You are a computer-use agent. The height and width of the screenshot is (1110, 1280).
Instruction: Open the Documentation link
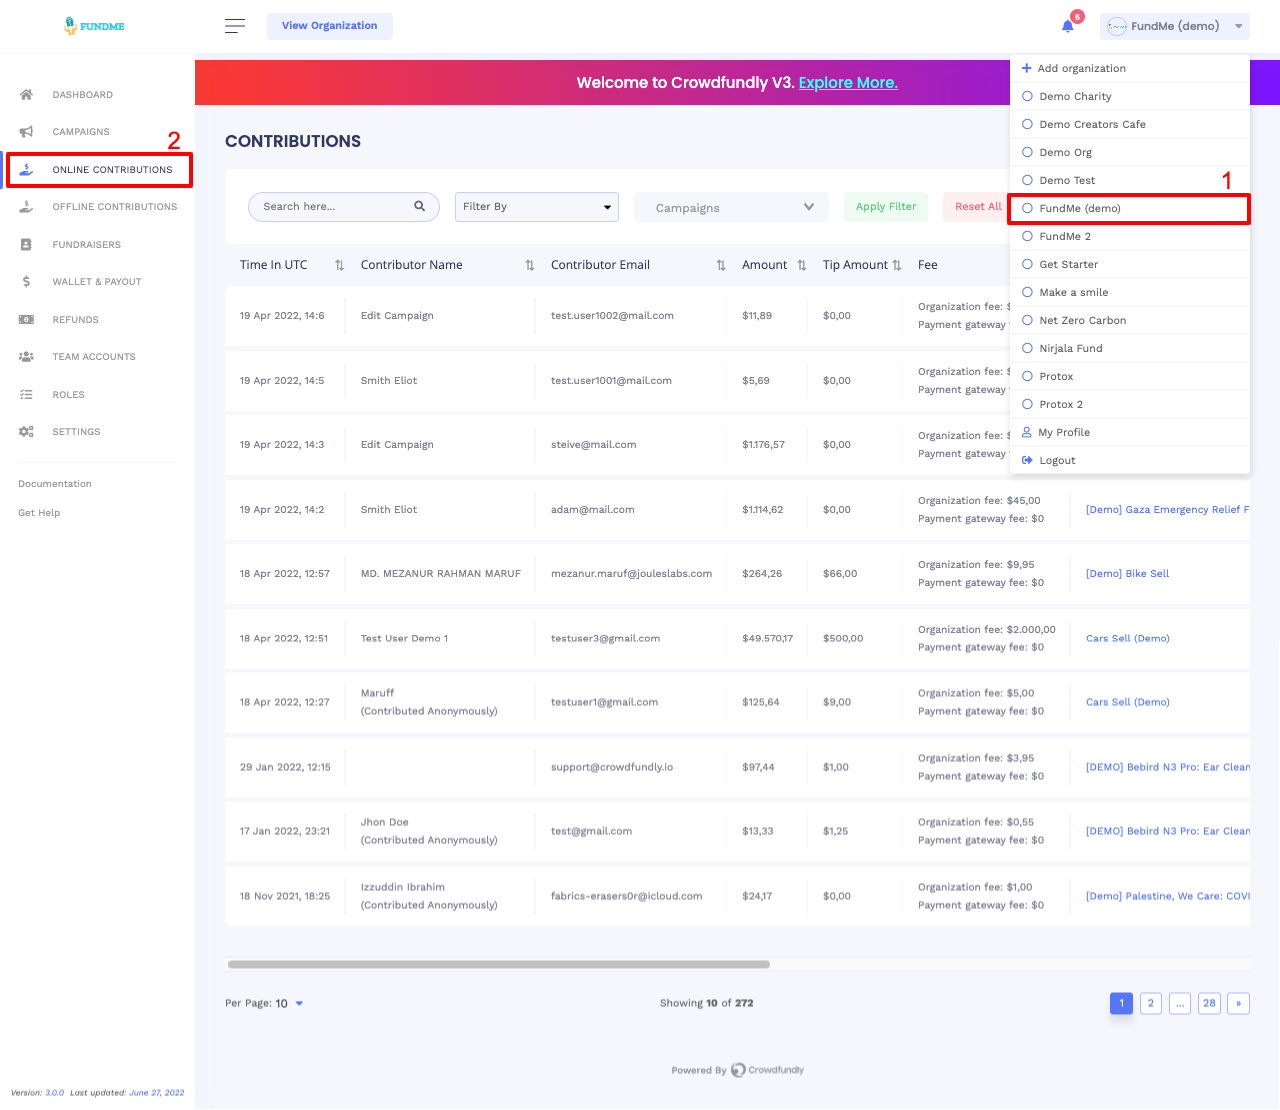click(x=55, y=484)
